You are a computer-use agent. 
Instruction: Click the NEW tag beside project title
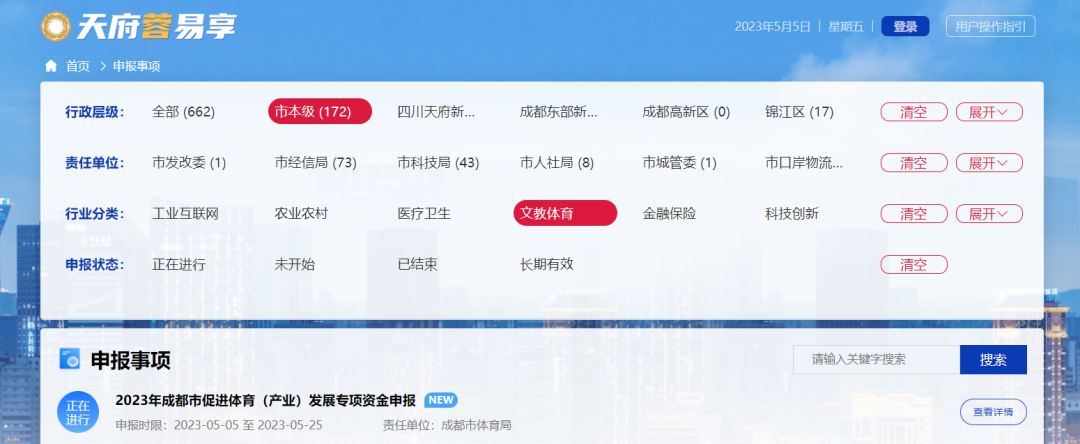[x=441, y=400]
